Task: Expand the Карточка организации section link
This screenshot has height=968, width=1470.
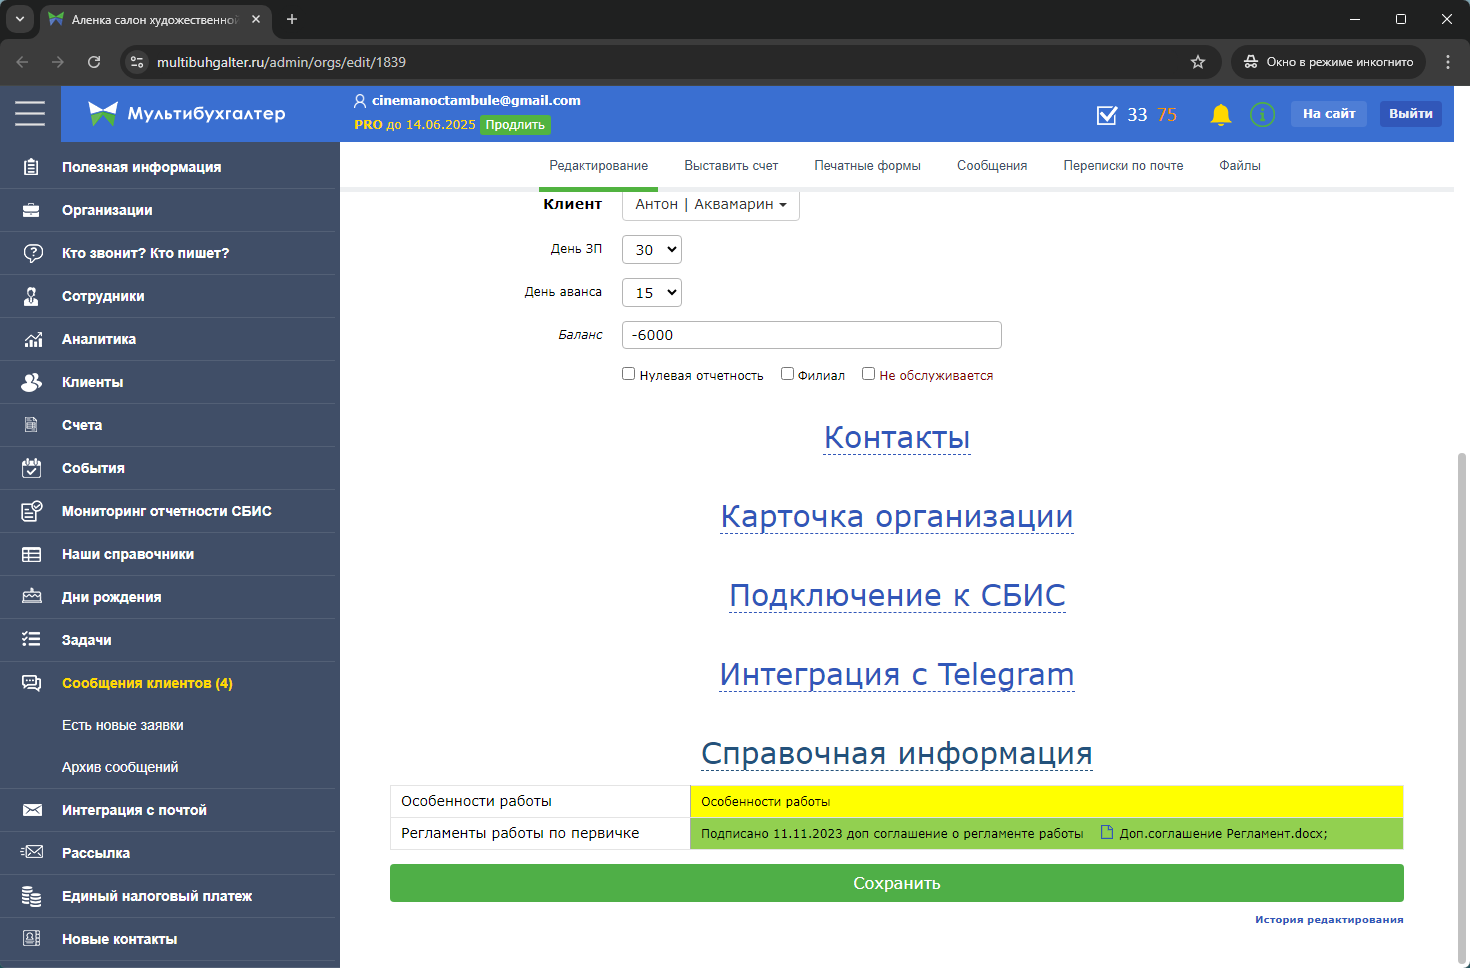Action: (x=896, y=517)
